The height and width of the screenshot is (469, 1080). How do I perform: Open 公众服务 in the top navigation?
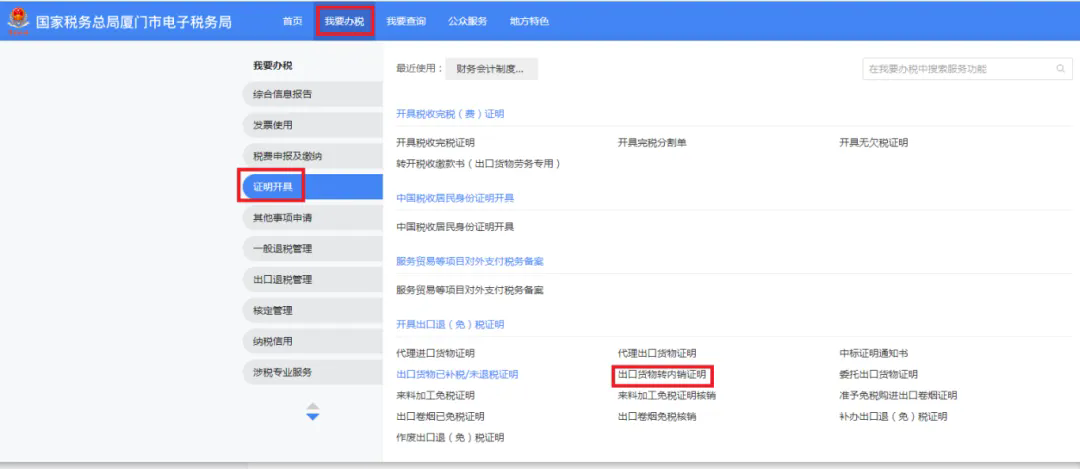point(468,21)
